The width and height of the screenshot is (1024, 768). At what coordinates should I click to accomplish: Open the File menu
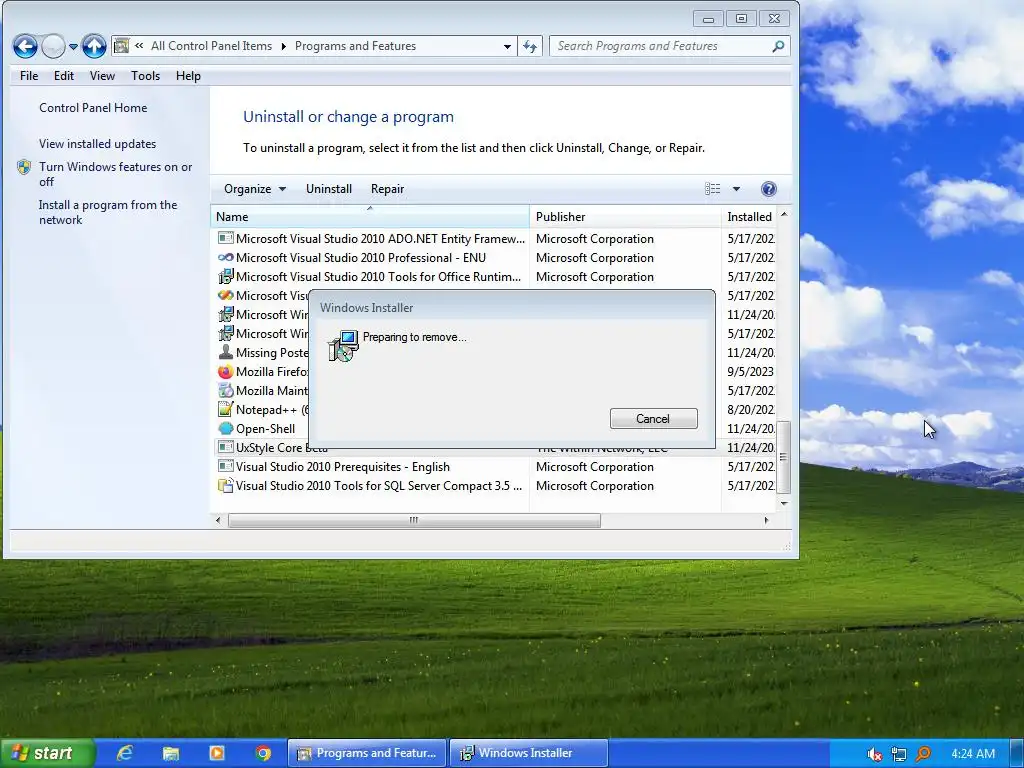(x=29, y=76)
